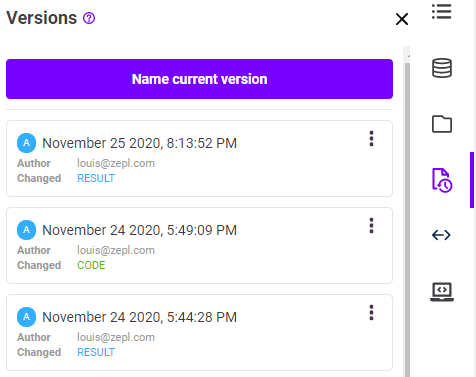Click the Name current version button
476x377 pixels.
tap(199, 79)
